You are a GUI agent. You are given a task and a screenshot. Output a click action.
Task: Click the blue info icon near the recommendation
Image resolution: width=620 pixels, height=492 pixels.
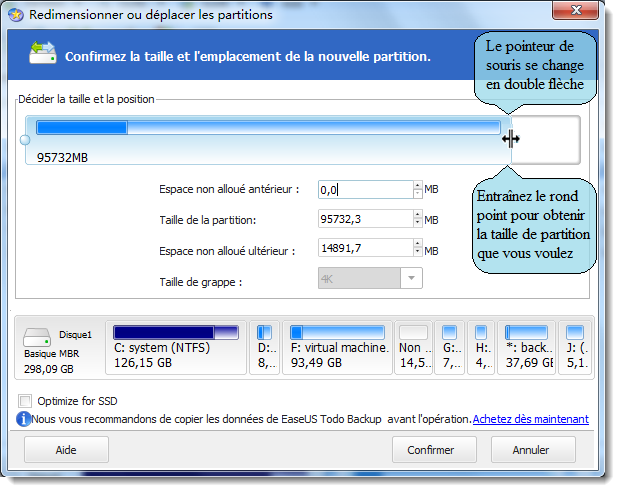pyautogui.click(x=23, y=419)
